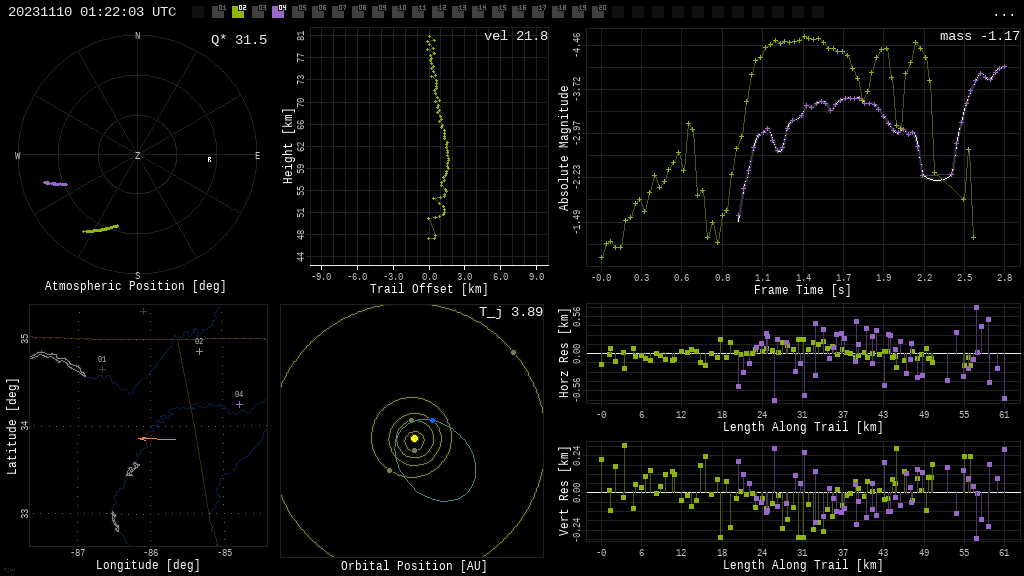
Task: Click the Latitude [deg] axis label
Action: 12,426
